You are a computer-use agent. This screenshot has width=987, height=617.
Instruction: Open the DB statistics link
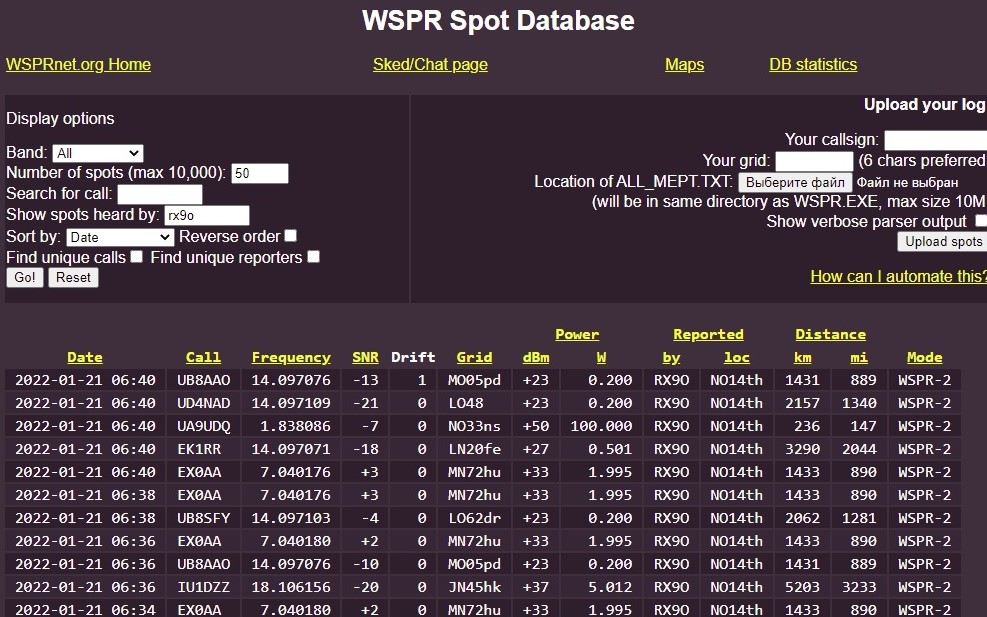[812, 65]
